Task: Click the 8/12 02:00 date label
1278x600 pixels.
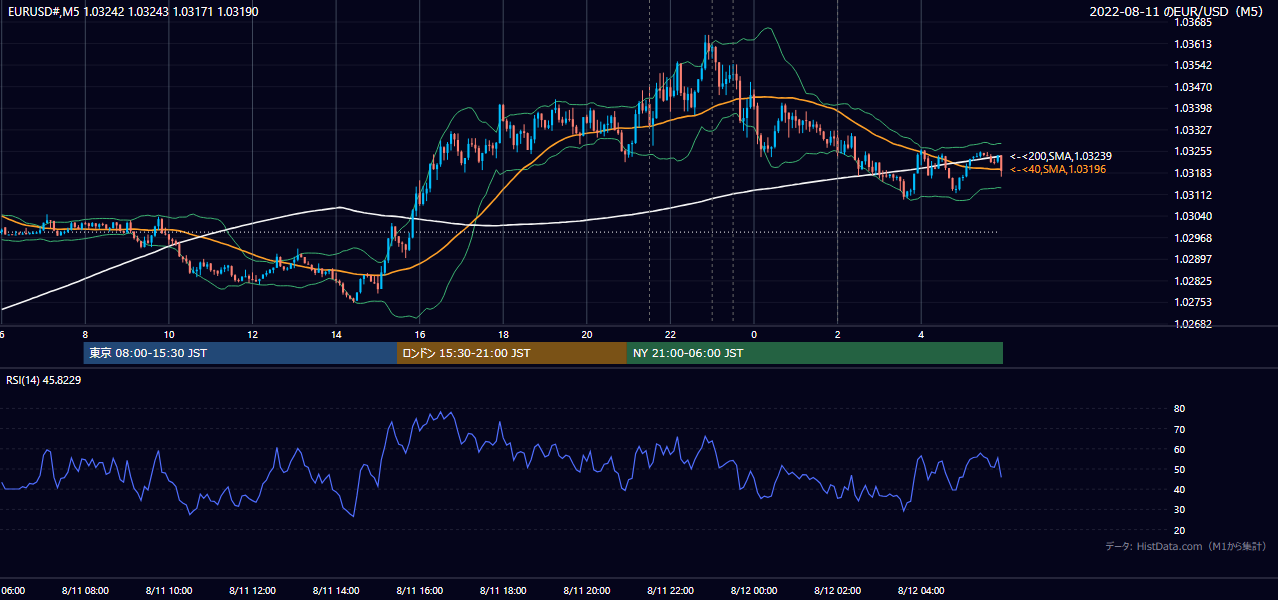Action: (837, 591)
